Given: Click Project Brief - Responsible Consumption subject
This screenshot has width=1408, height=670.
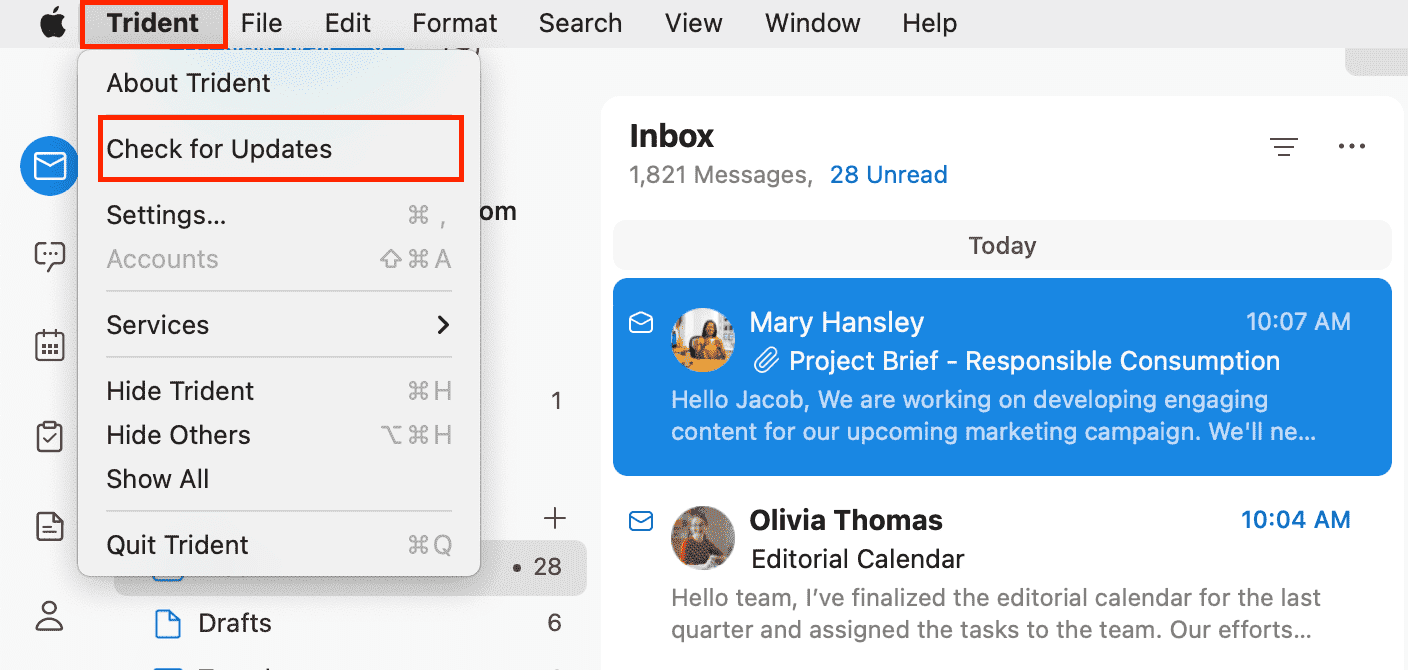Looking at the screenshot, I should (1034, 360).
